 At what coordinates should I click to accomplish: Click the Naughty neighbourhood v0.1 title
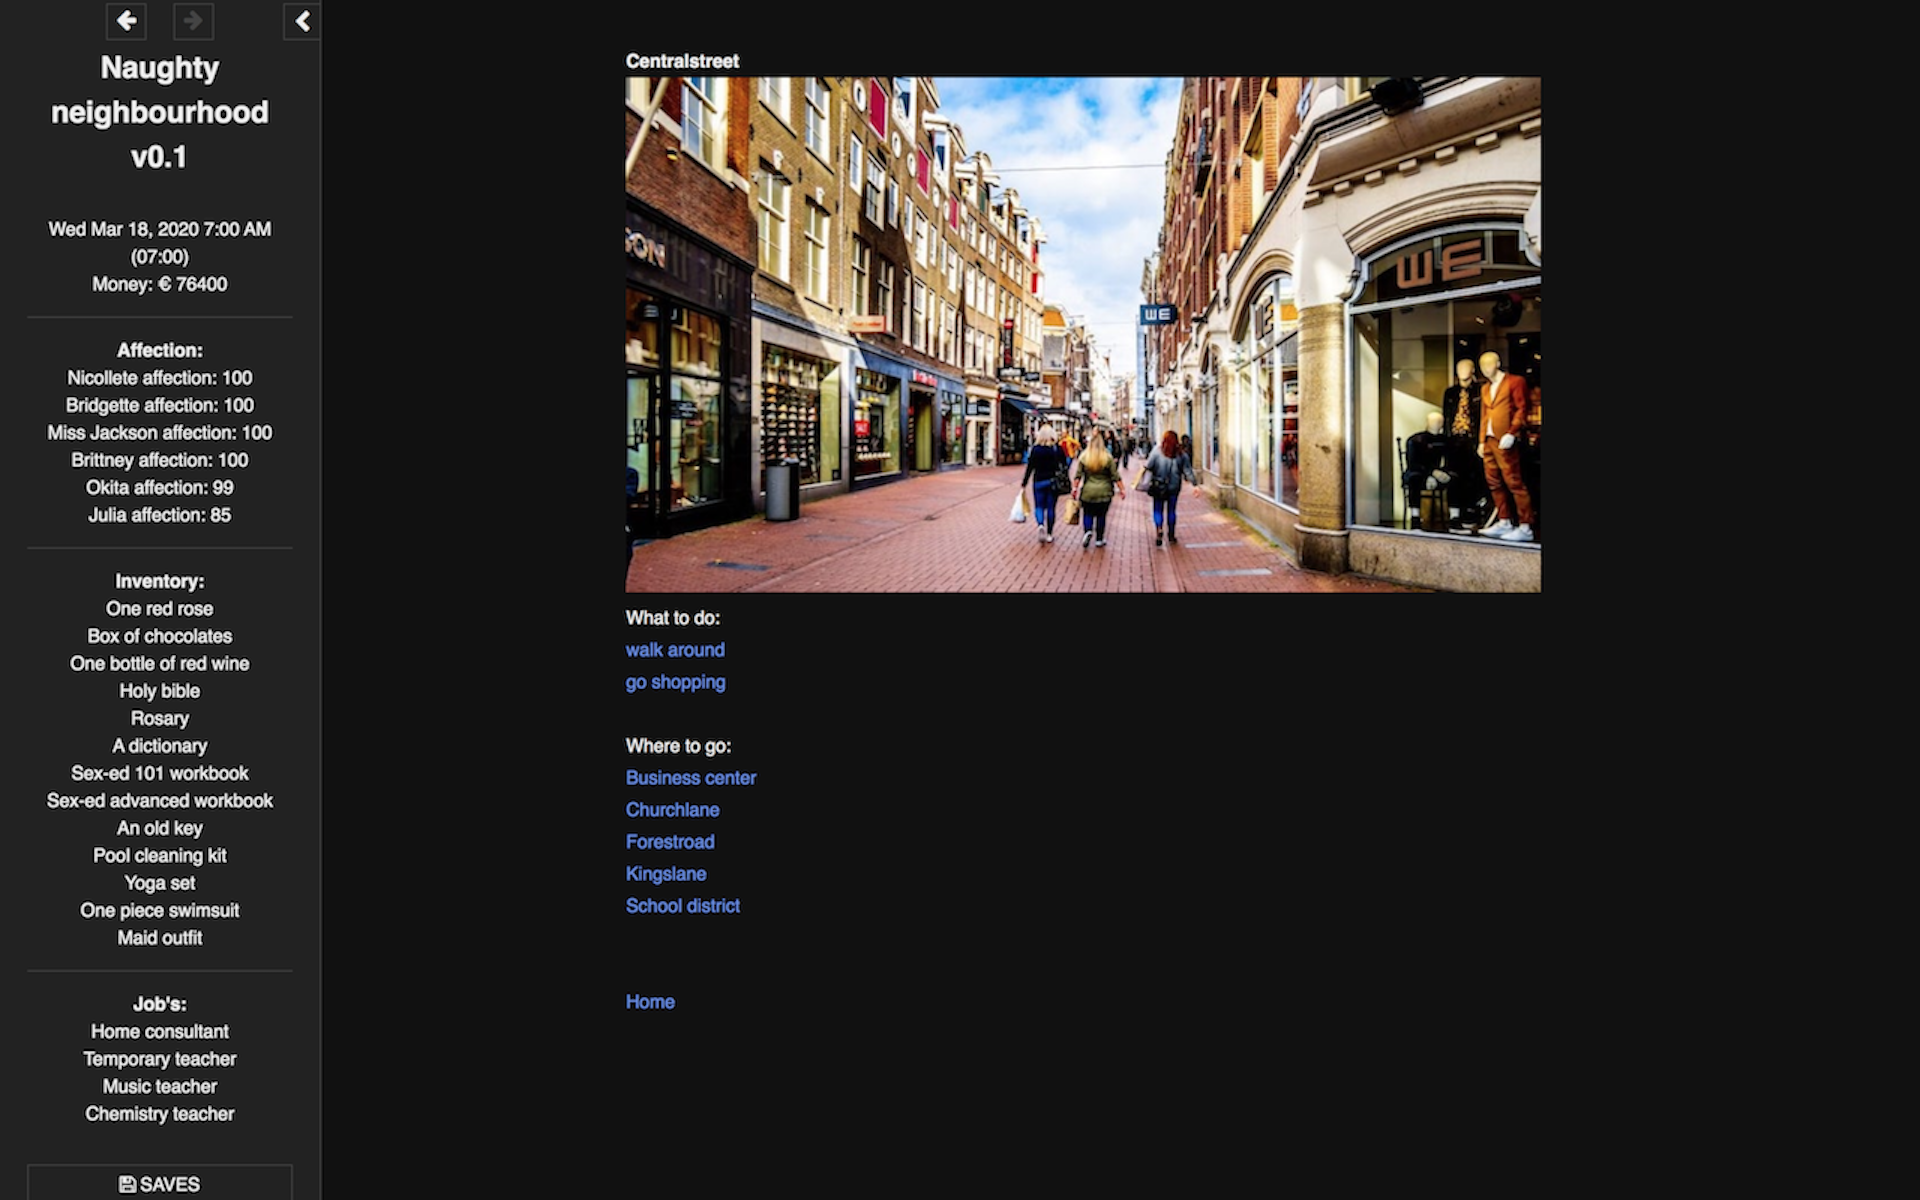160,112
